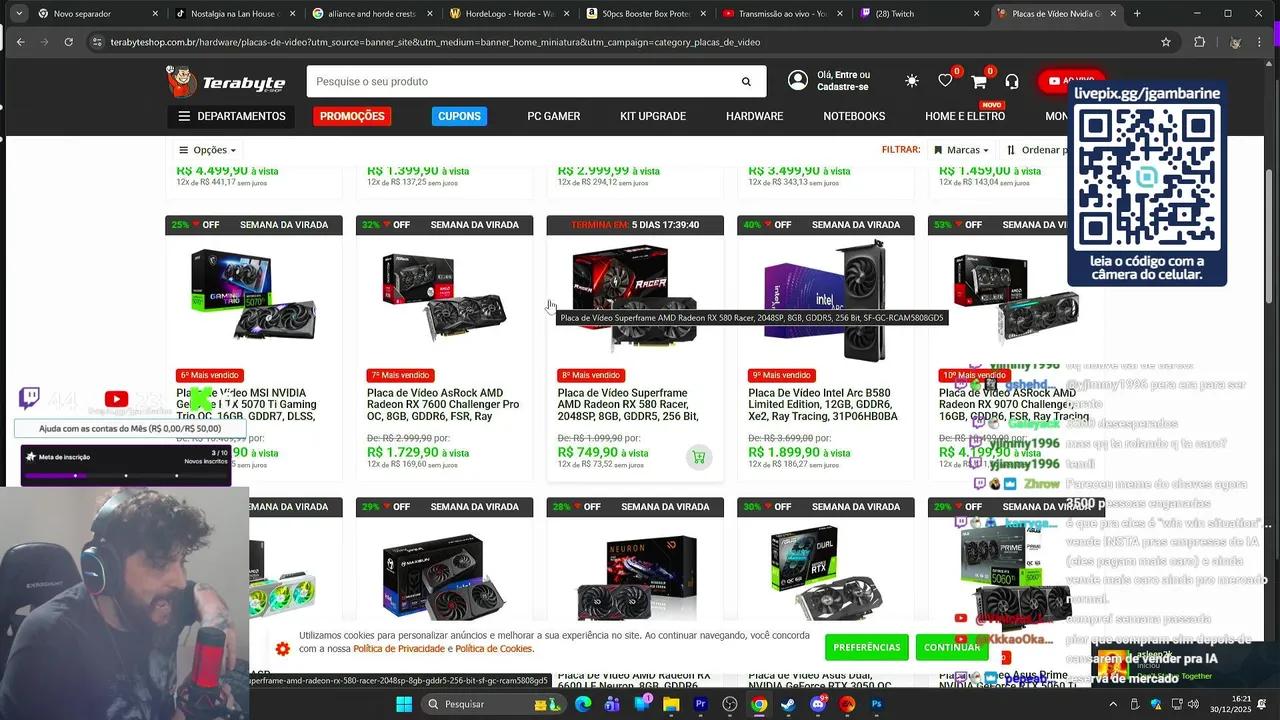Open Steam from the taskbar

click(789, 704)
